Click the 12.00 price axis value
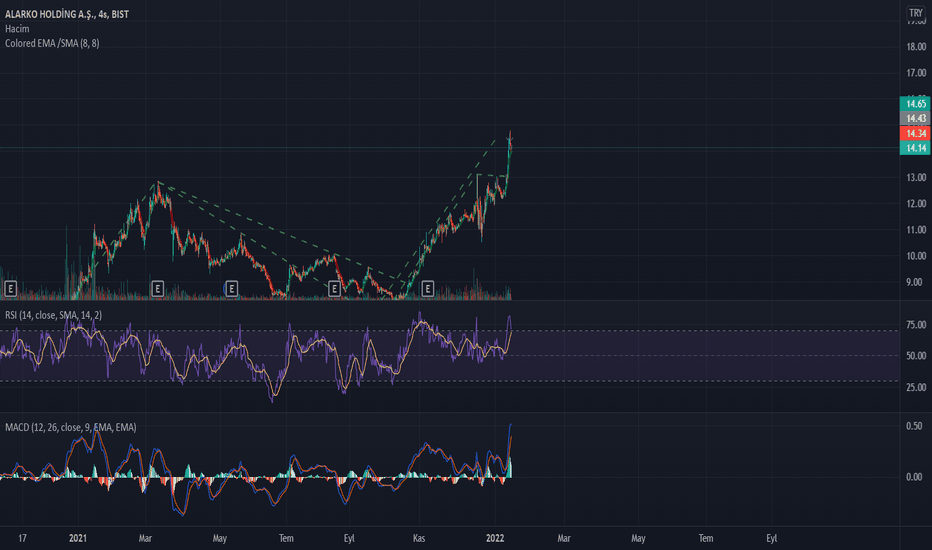Viewport: 932px width, 550px height. (x=916, y=203)
